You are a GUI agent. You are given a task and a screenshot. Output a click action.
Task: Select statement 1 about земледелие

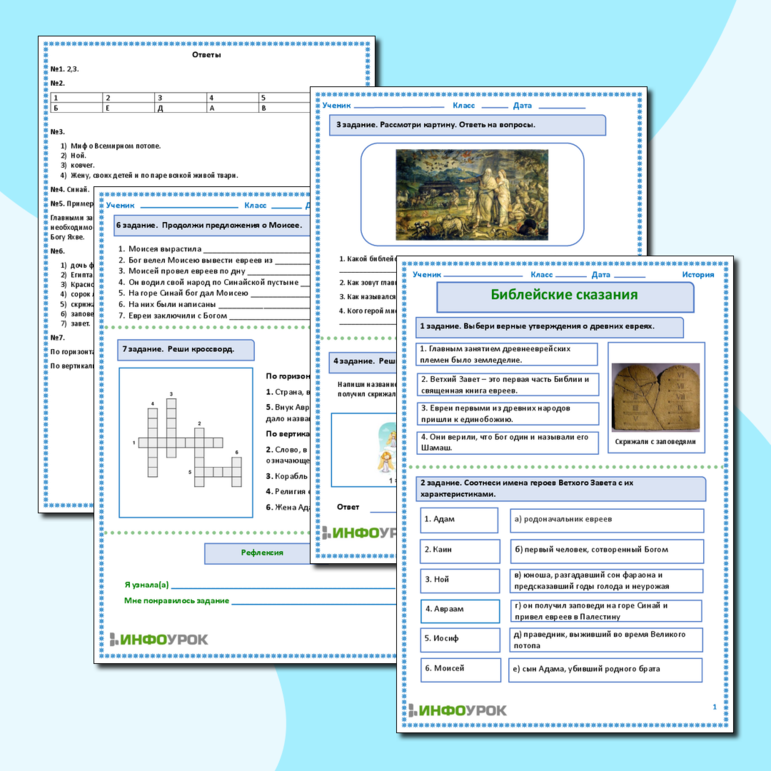pos(506,354)
